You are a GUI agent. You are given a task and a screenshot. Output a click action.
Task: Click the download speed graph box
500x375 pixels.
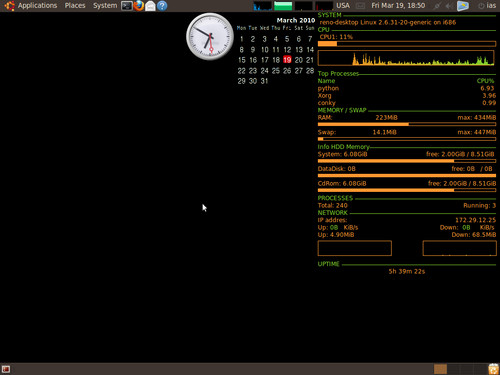459,248
